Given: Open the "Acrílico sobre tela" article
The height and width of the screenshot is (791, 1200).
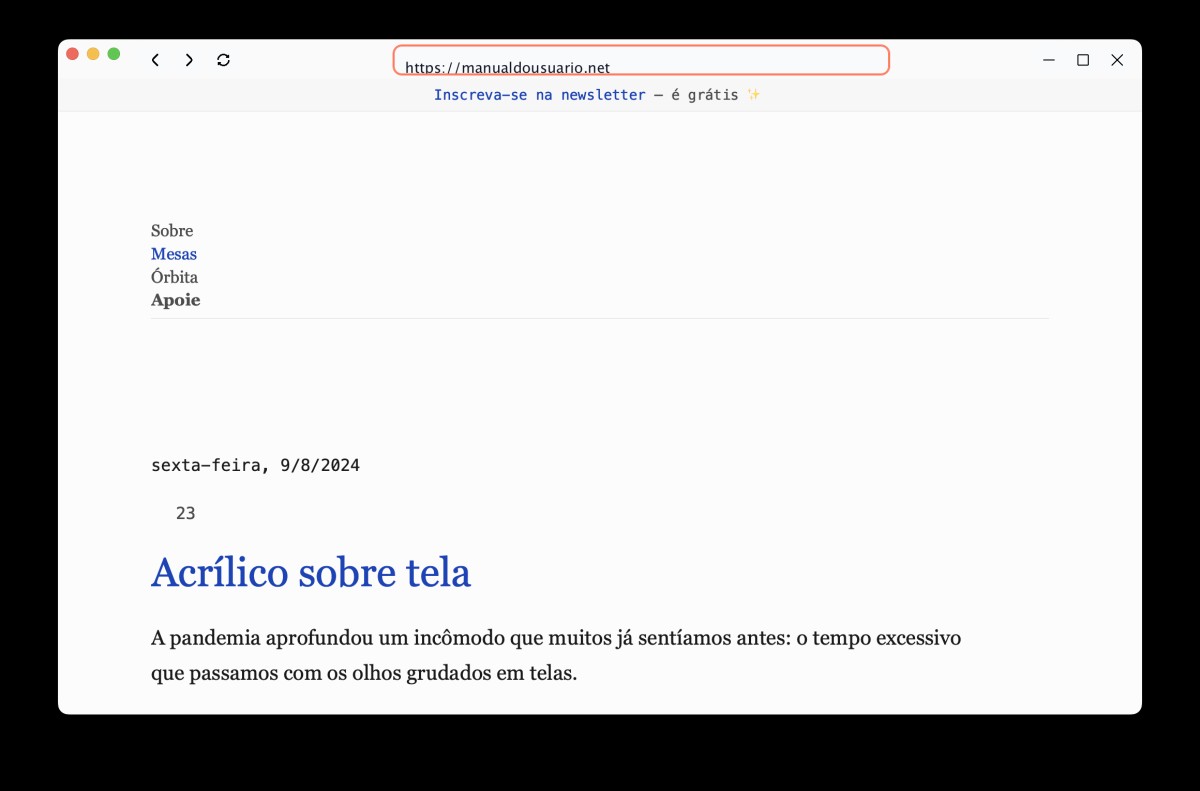Looking at the screenshot, I should click(x=311, y=573).
